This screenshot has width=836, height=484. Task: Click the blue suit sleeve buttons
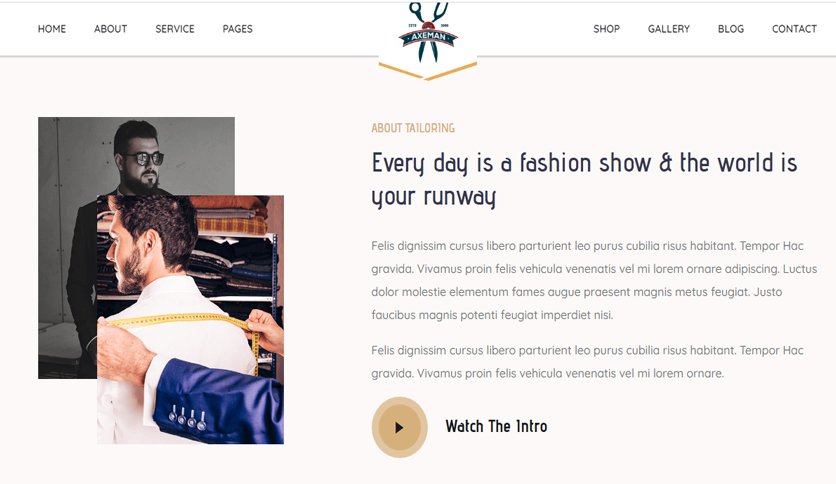[187, 418]
